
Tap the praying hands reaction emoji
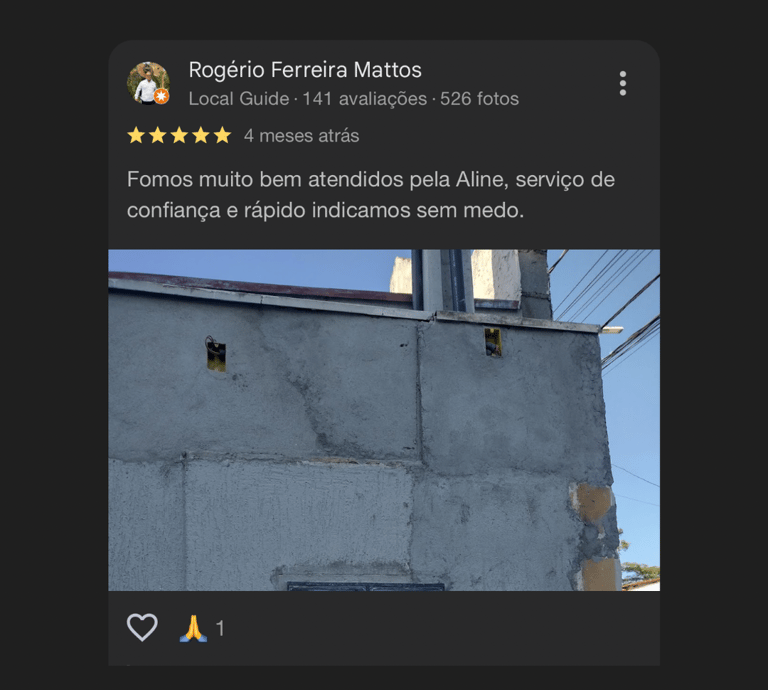coord(193,628)
